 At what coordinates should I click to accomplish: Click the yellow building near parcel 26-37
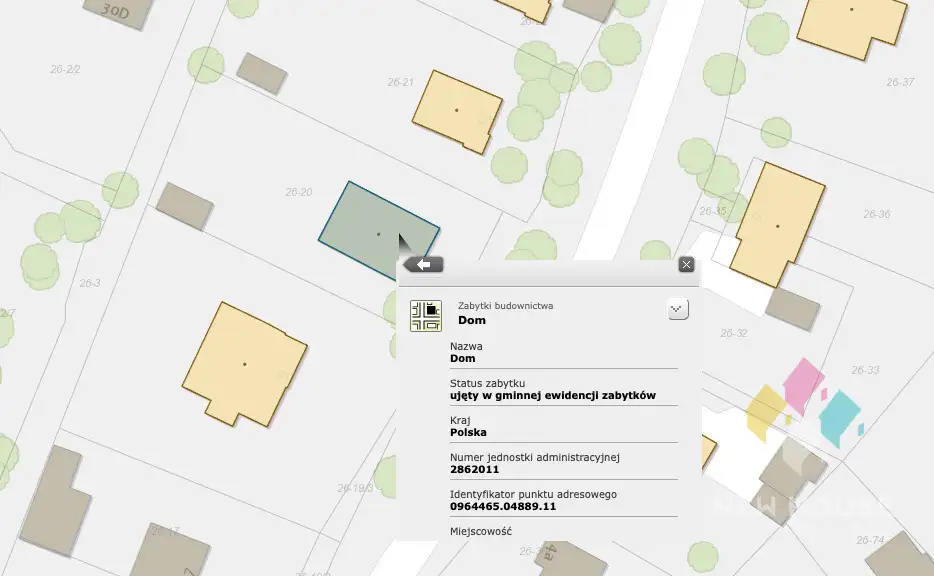pos(852,25)
